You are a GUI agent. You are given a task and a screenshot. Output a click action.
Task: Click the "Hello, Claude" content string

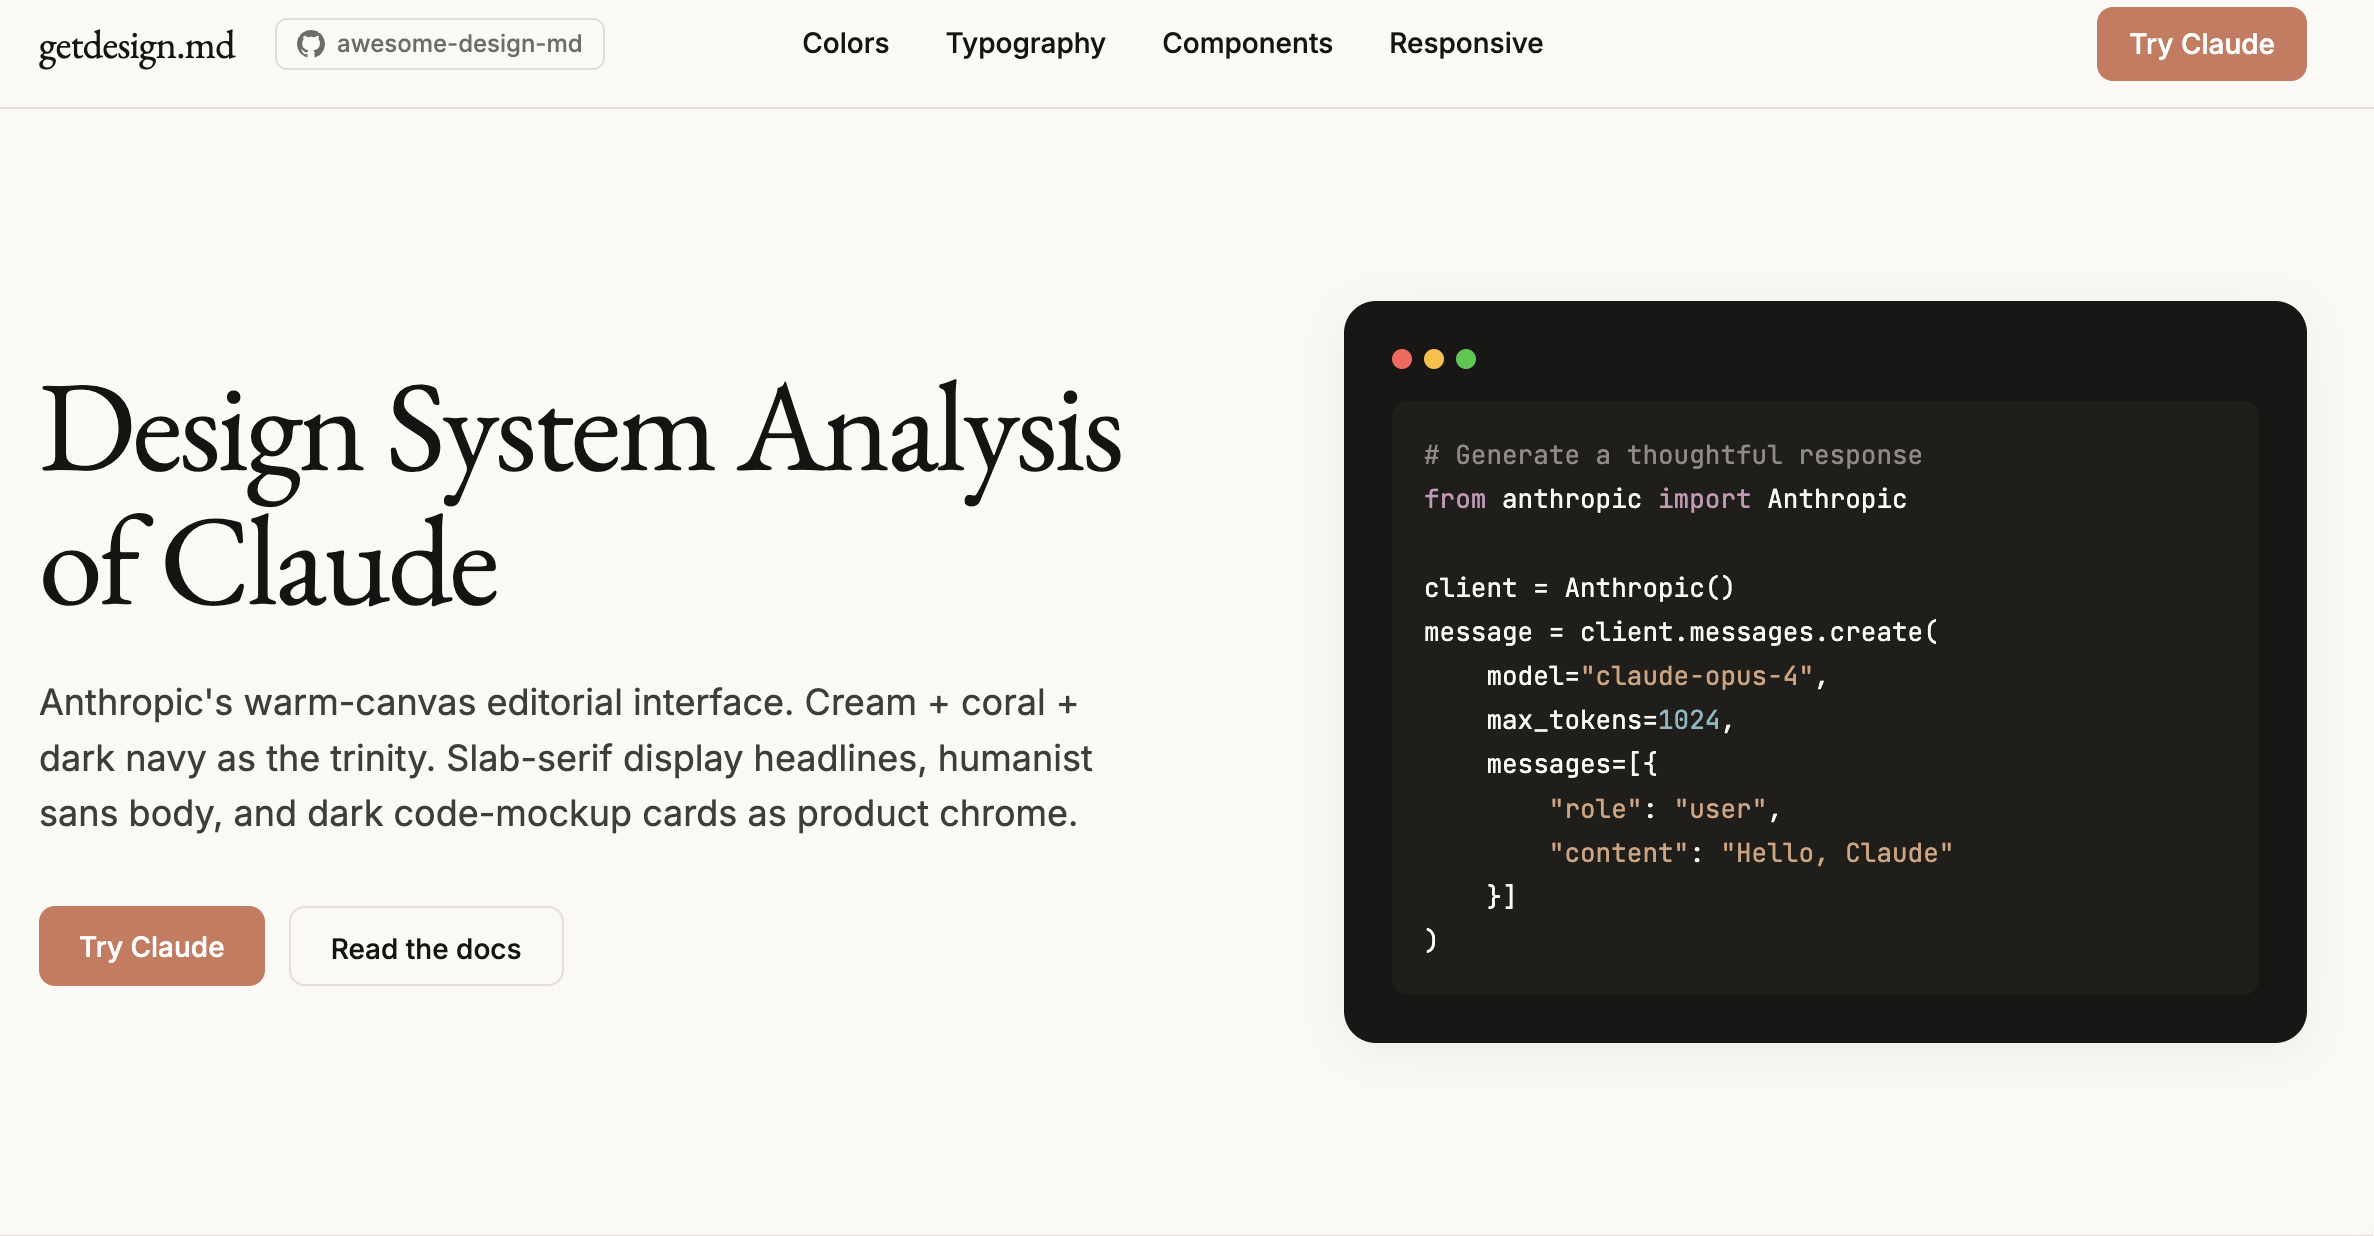(x=1837, y=853)
